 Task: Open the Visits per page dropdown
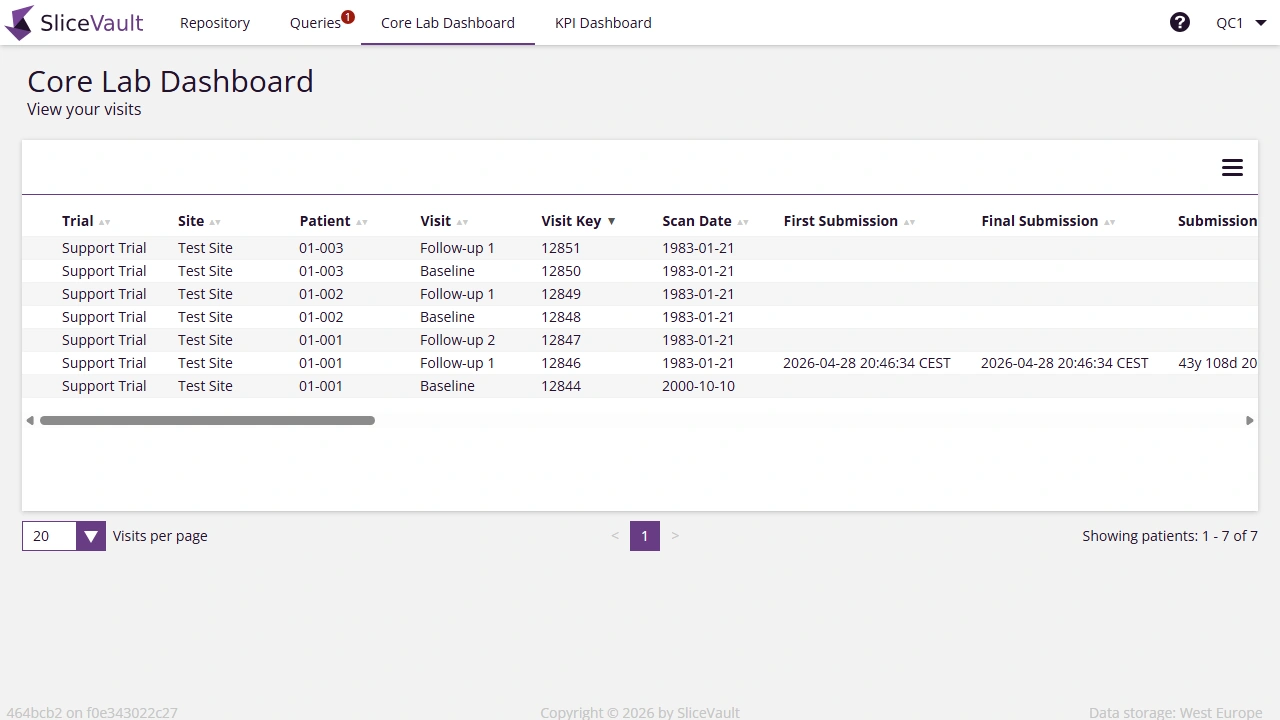click(x=91, y=536)
